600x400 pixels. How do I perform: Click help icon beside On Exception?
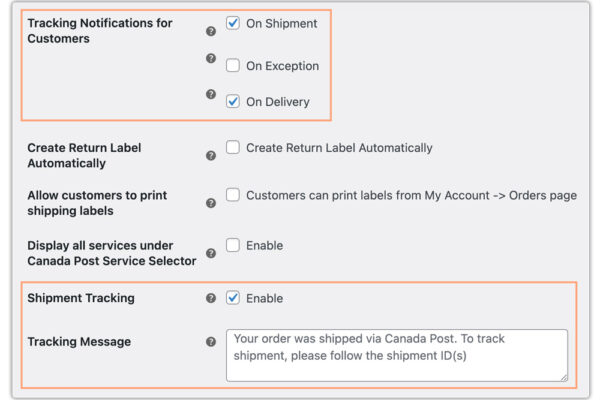211,58
